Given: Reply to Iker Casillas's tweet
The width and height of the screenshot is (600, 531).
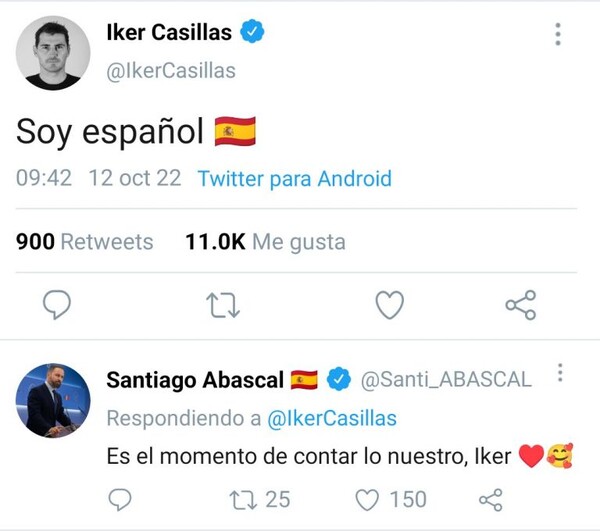Looking at the screenshot, I should pyautogui.click(x=57, y=305).
